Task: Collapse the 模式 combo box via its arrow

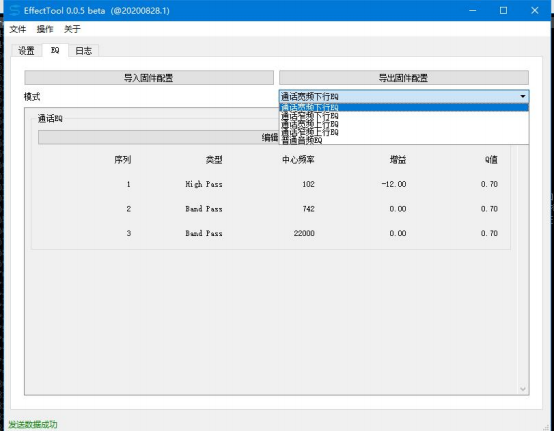Action: click(x=523, y=96)
